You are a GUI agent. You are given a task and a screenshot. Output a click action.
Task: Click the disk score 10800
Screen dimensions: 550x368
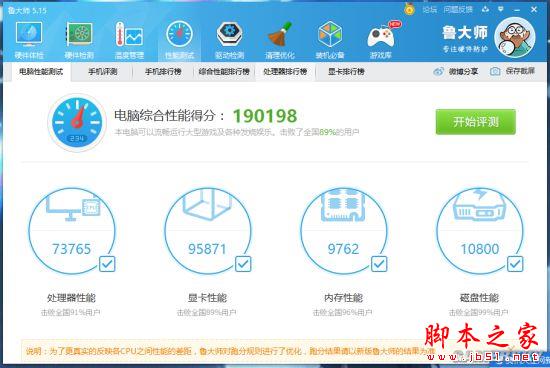(x=479, y=249)
